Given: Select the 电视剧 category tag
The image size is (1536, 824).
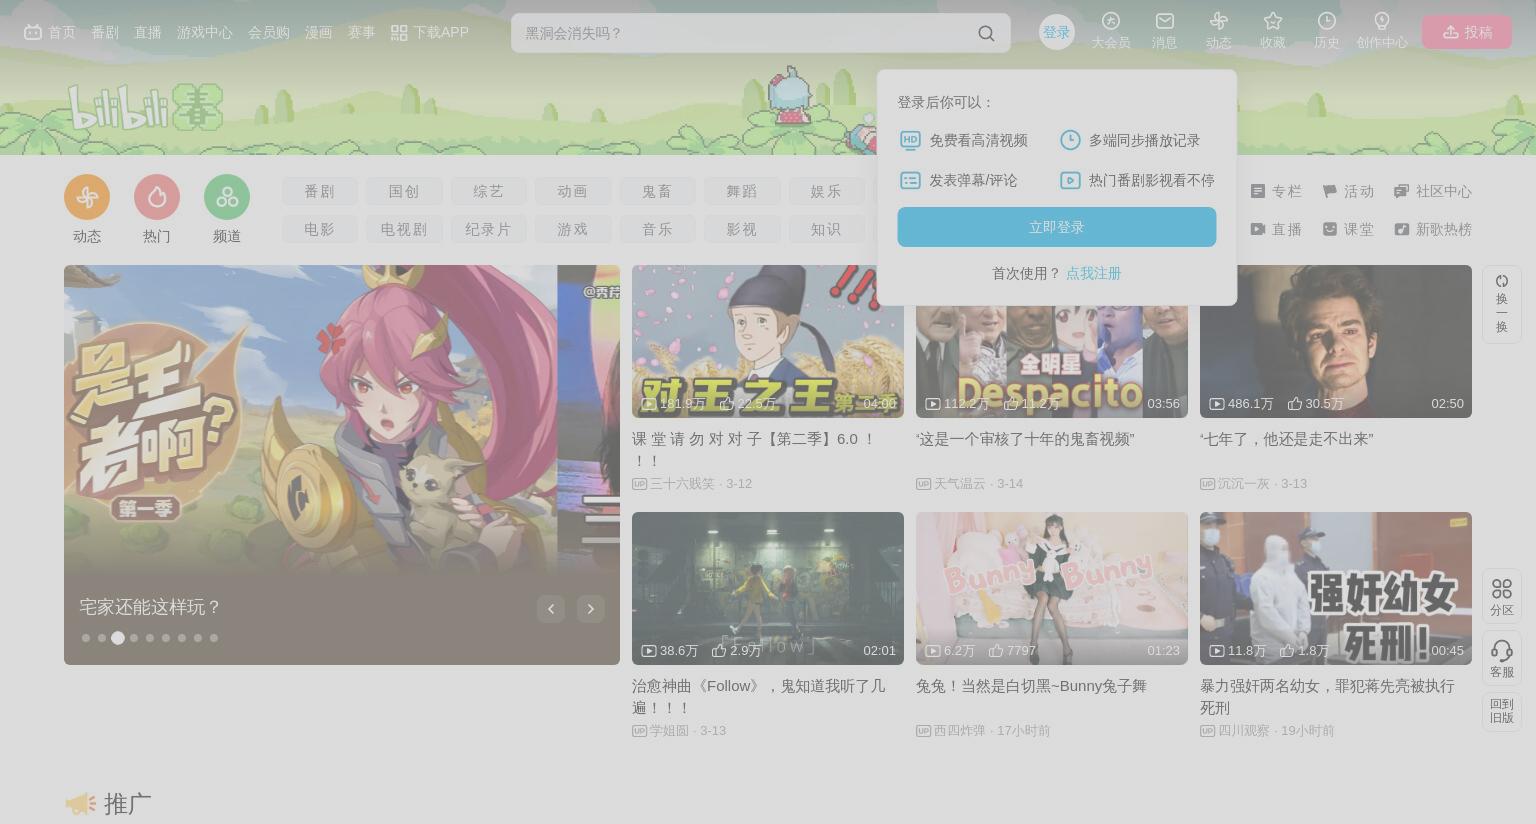Looking at the screenshot, I should (404, 229).
